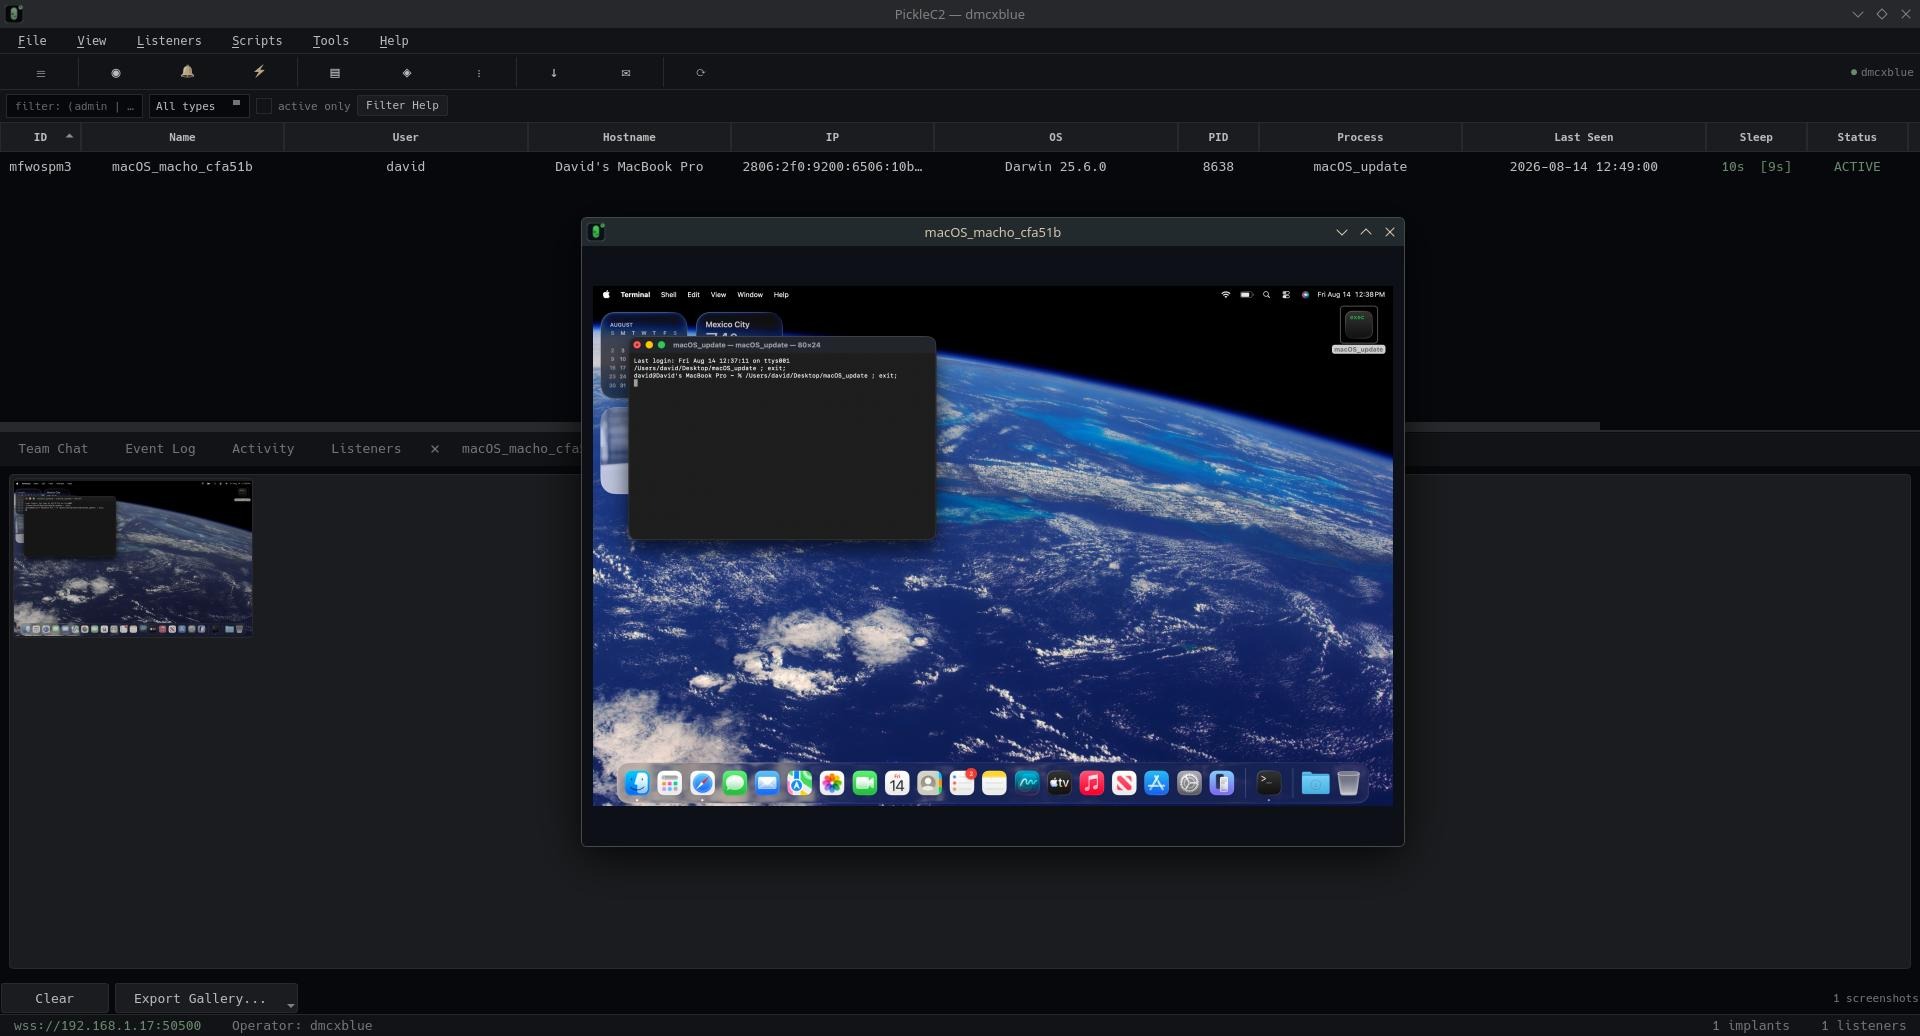Viewport: 1920px width, 1036px height.
Task: Click the 'Darwin 25.6.0' OS cell
Action: 1055,167
